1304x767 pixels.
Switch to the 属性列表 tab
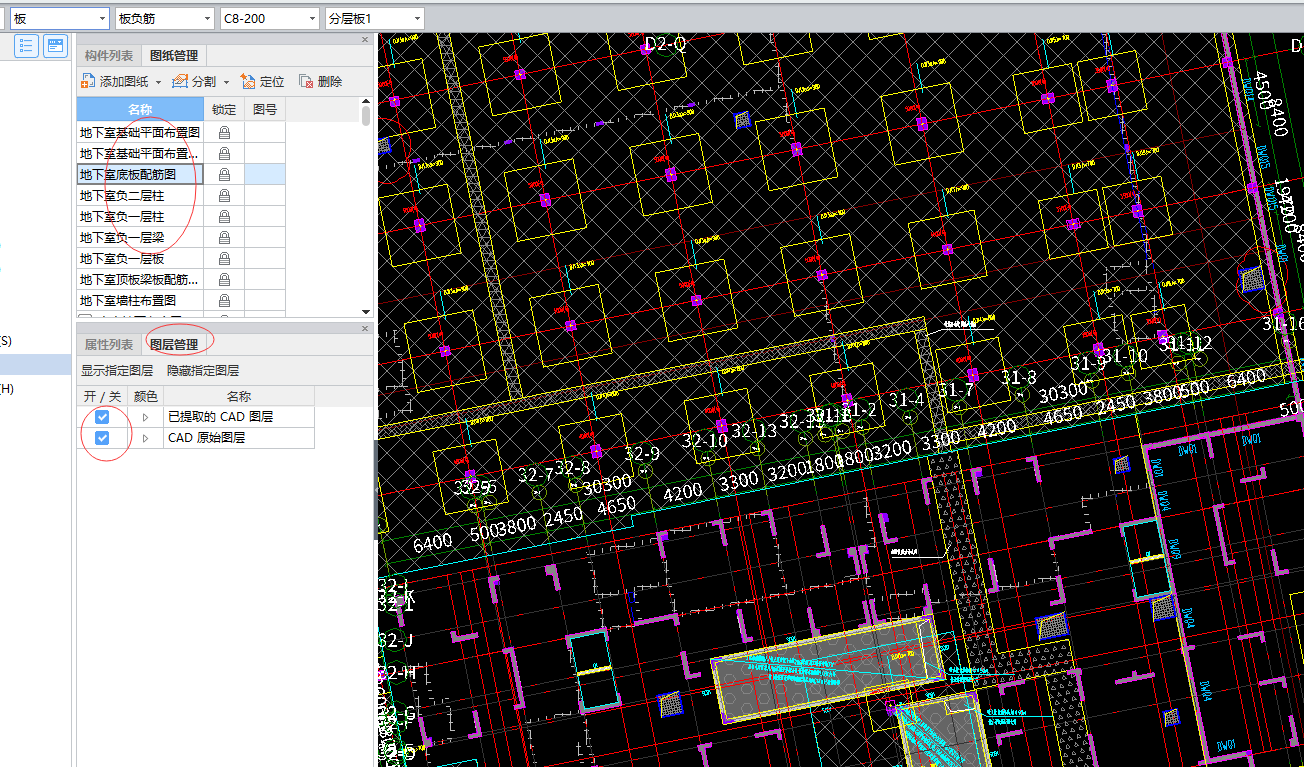pos(109,345)
